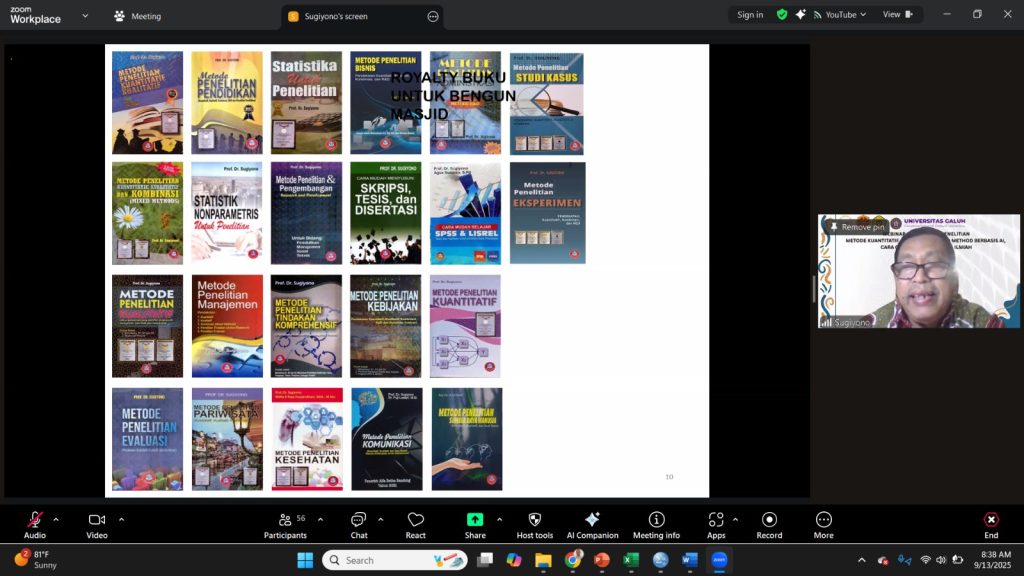Click the Metode Penelitian Kesehatan book cover

click(307, 439)
